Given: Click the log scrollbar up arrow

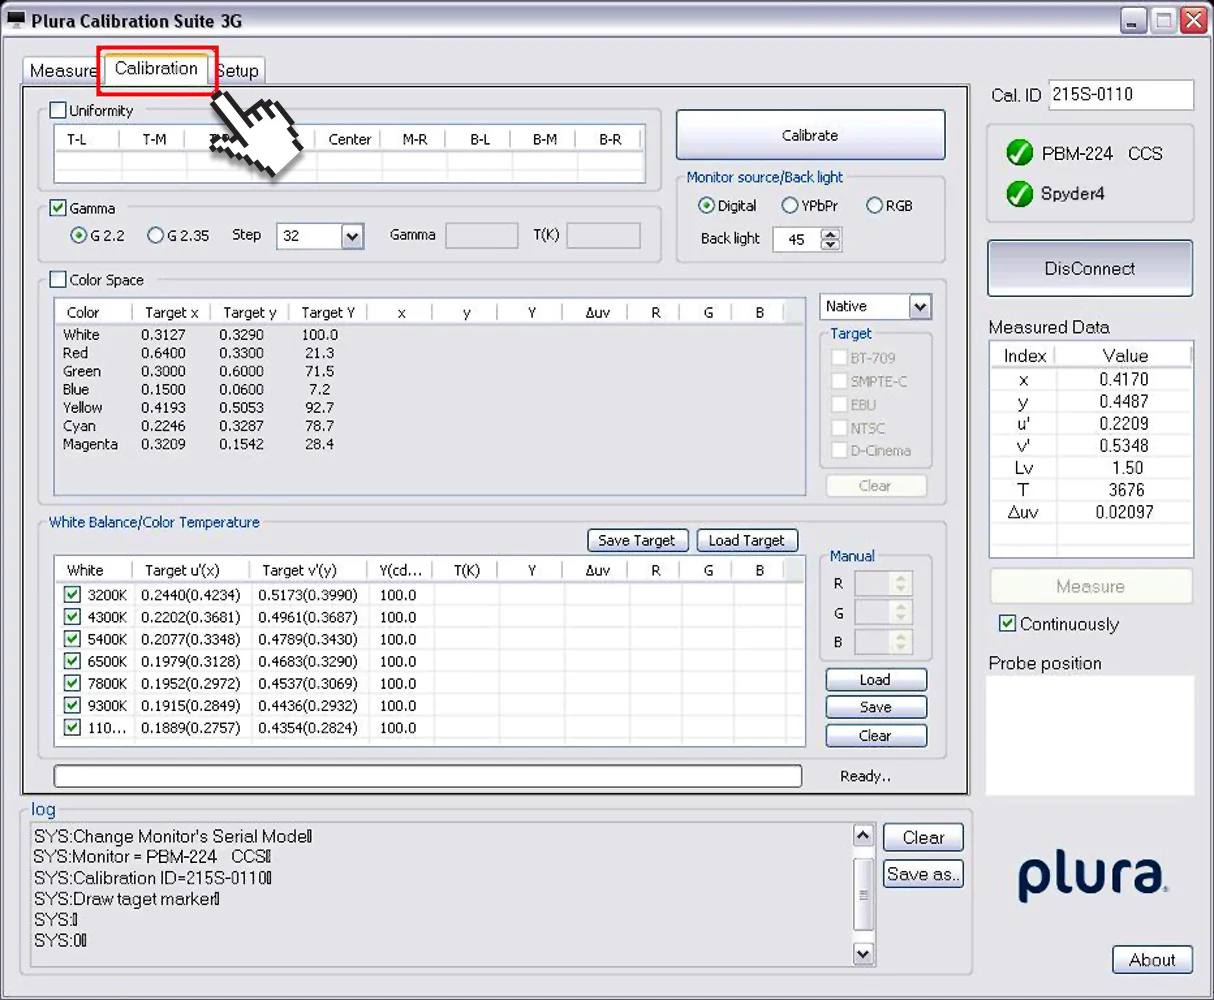Looking at the screenshot, I should pyautogui.click(x=864, y=835).
